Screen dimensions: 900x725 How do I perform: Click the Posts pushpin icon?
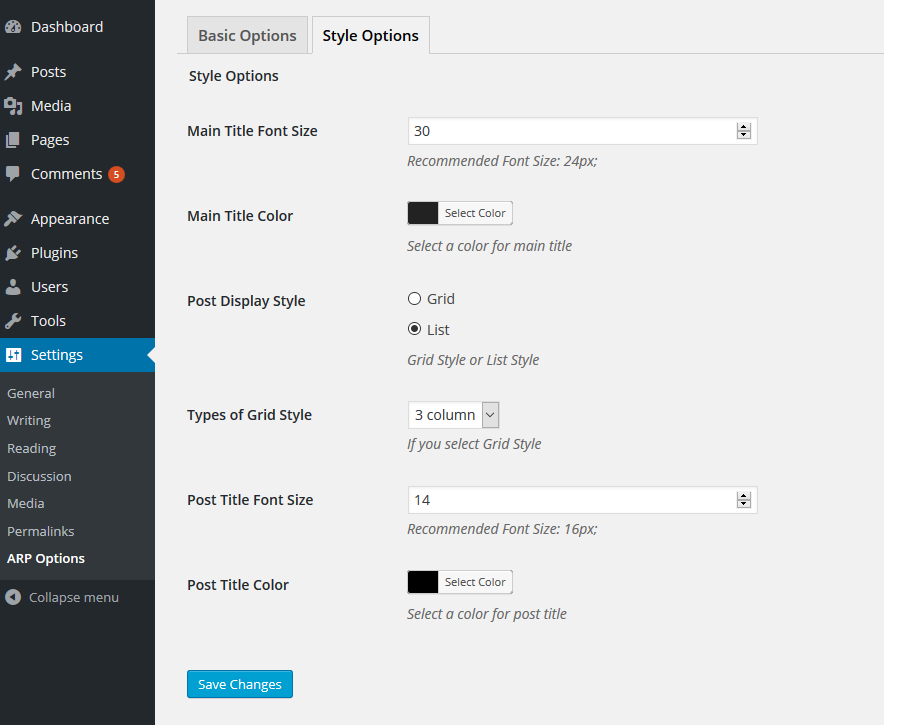13,72
